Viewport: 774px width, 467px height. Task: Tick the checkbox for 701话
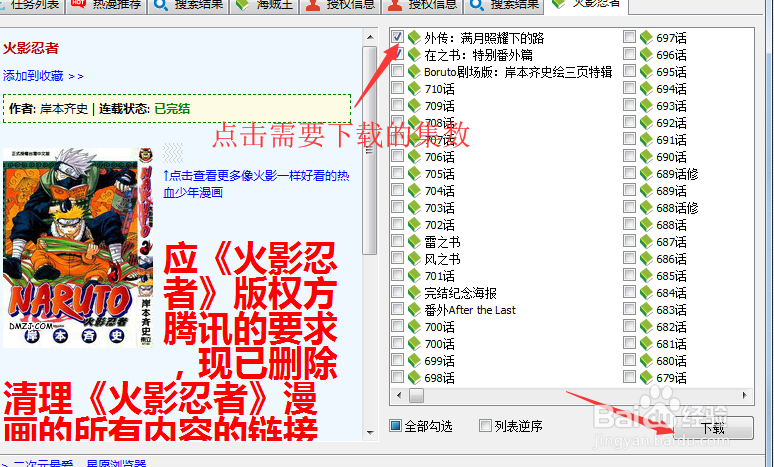[x=397, y=275]
